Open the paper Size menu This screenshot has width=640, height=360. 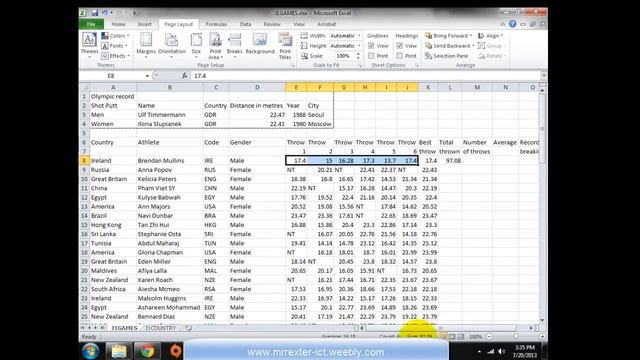pyautogui.click(x=196, y=45)
